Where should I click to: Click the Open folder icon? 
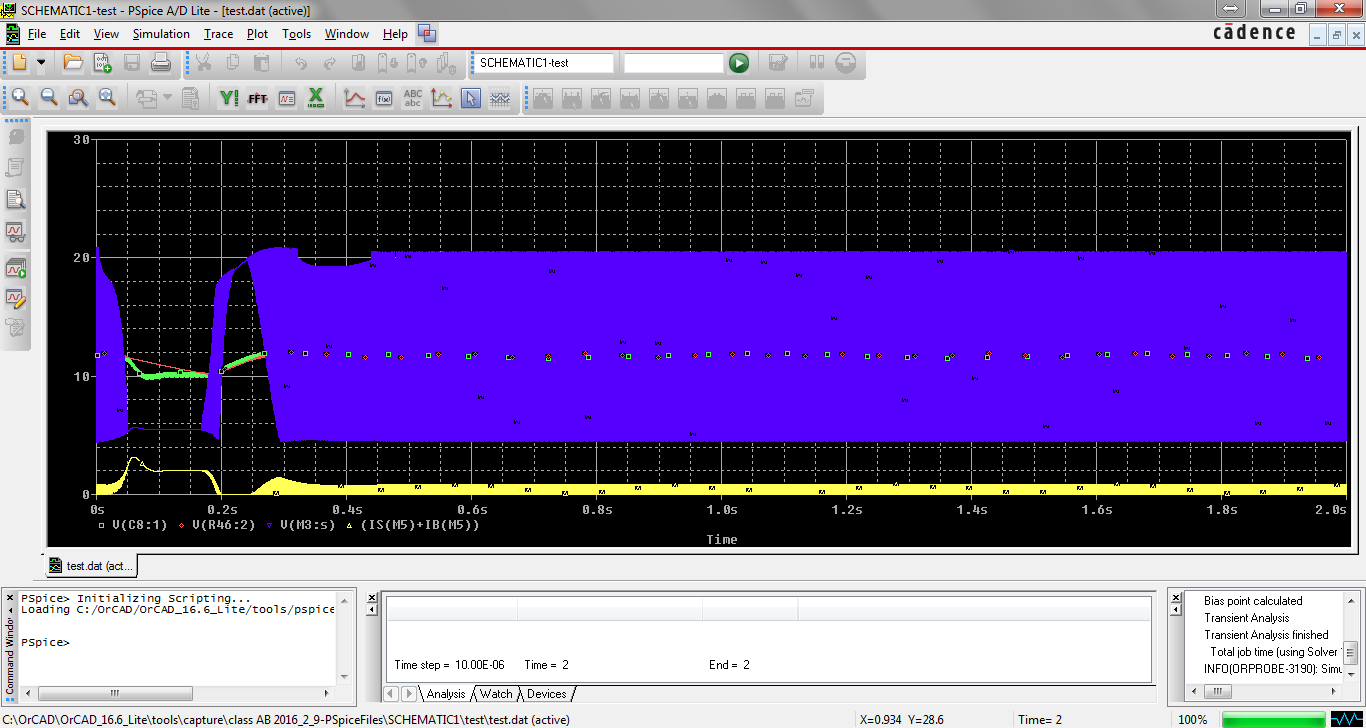(73, 63)
